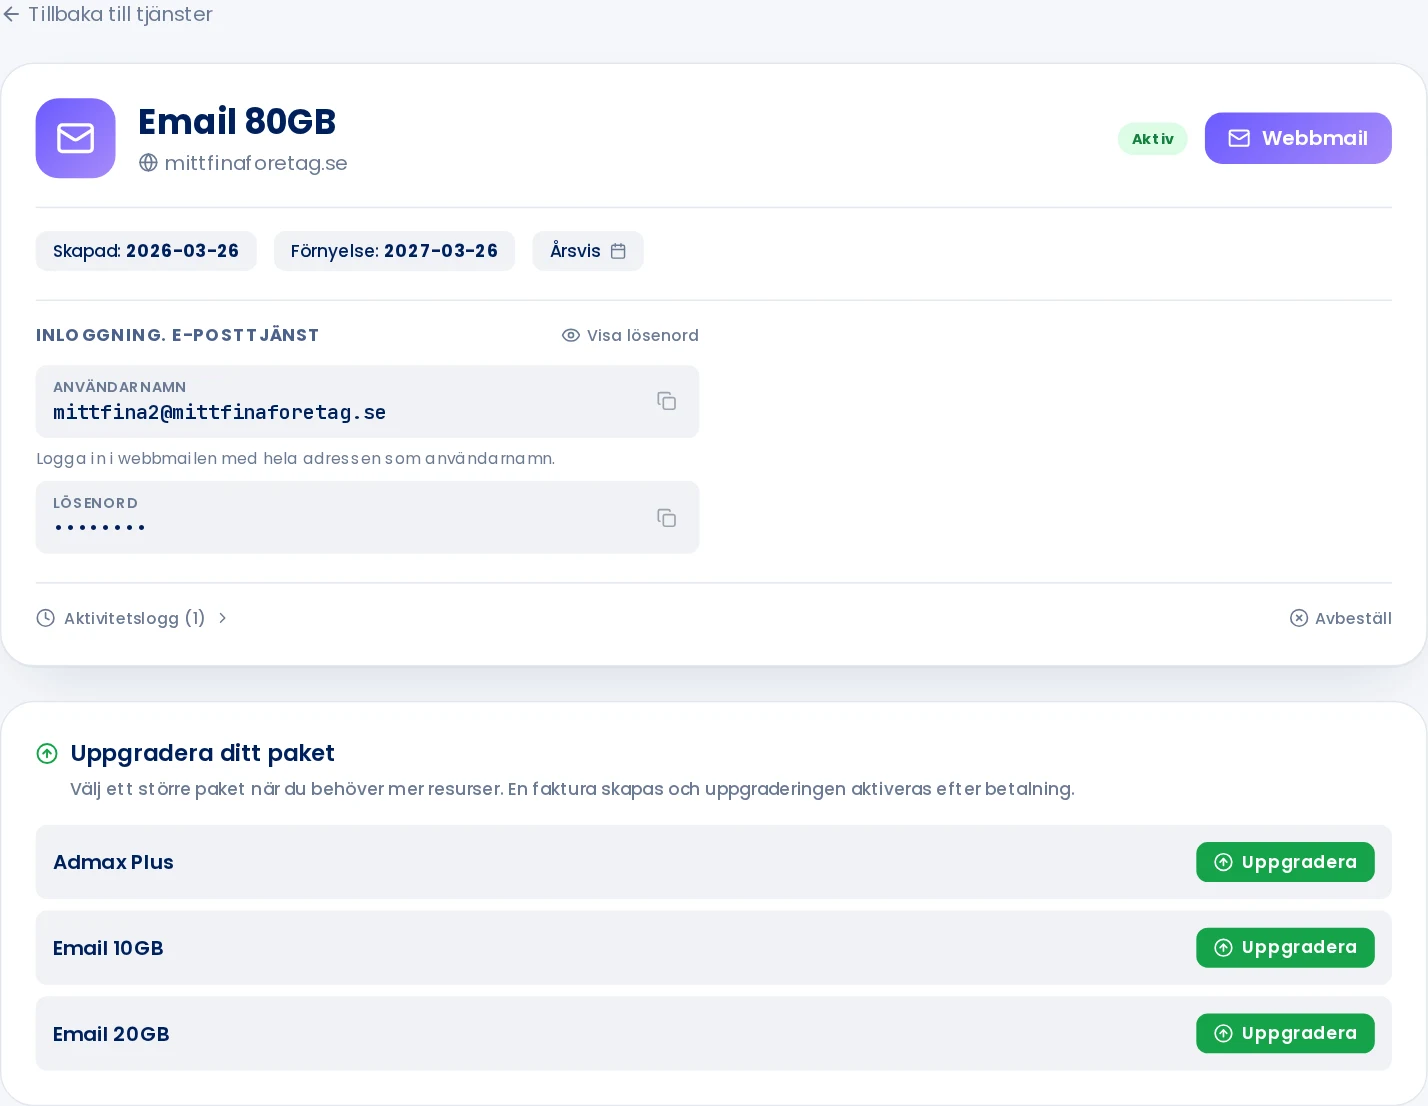Screen dimensions: 1428x1106
Task: Click the Email 80GB service title
Action: click(x=237, y=121)
